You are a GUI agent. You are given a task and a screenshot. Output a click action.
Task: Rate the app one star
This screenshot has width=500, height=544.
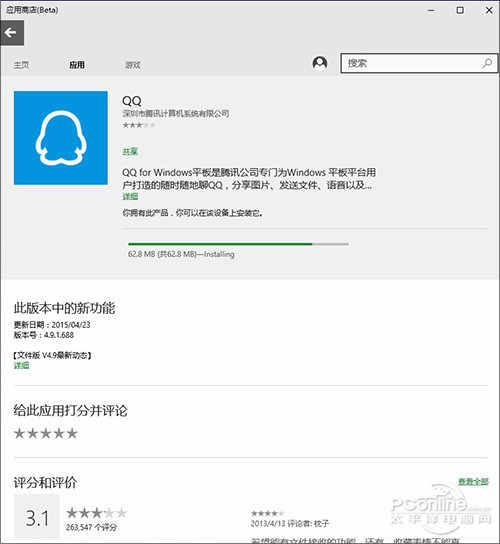pyautogui.click(x=19, y=433)
